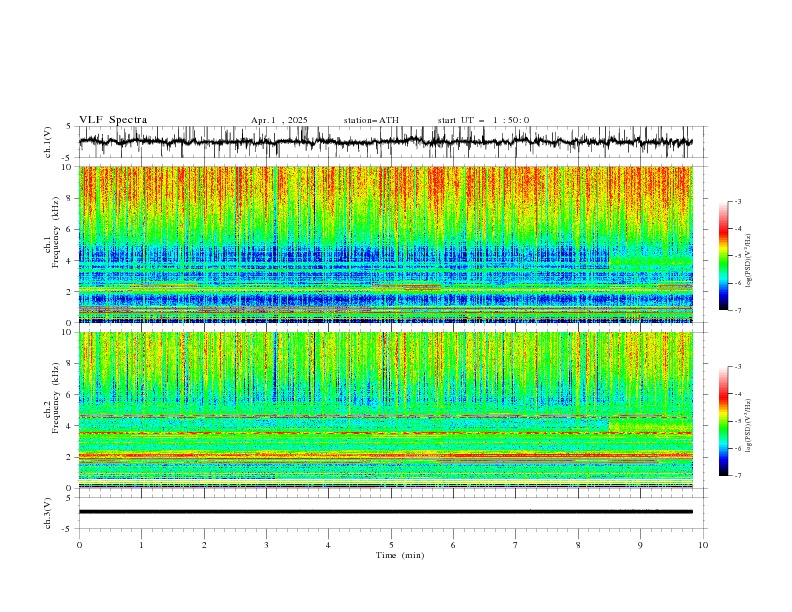The width and height of the screenshot is (792, 612).
Task: Click inside the ch.1 spectrogram panel
Action: pos(385,244)
